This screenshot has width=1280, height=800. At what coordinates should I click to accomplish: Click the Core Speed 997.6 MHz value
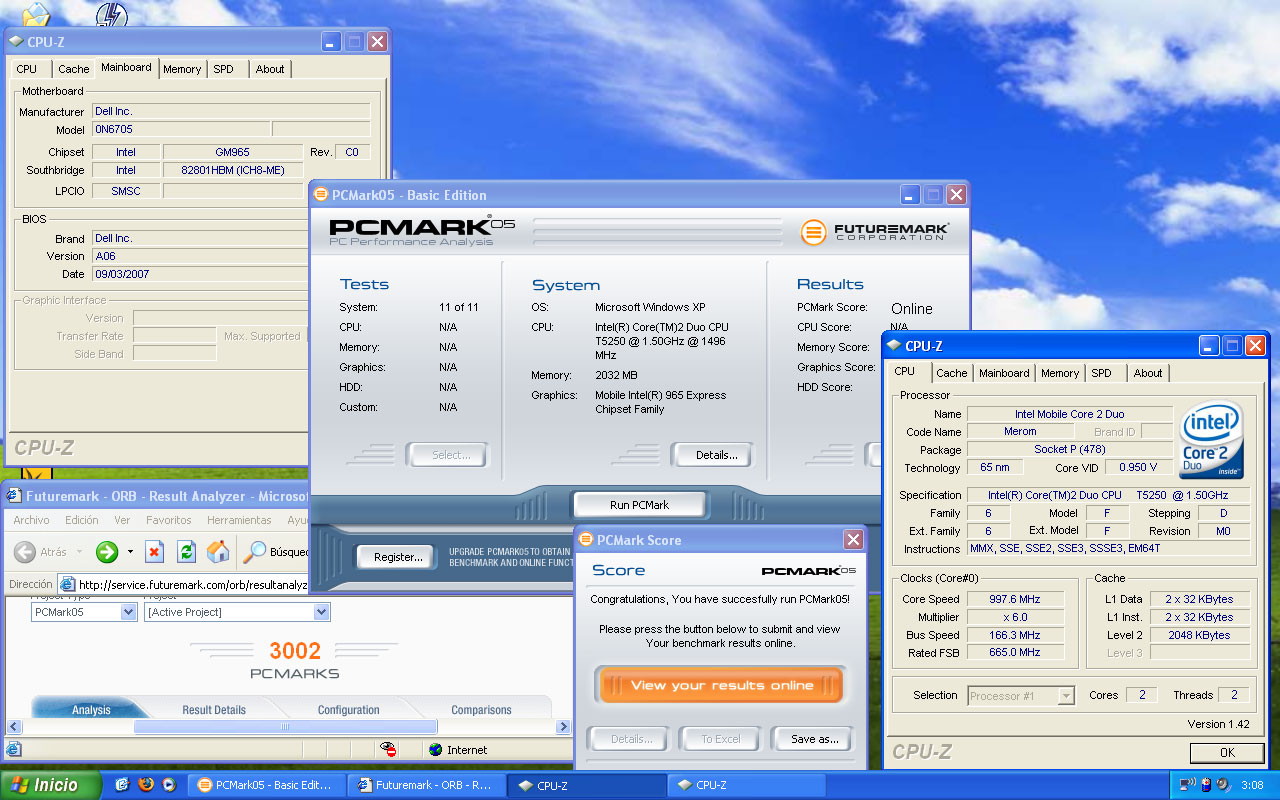1014,599
